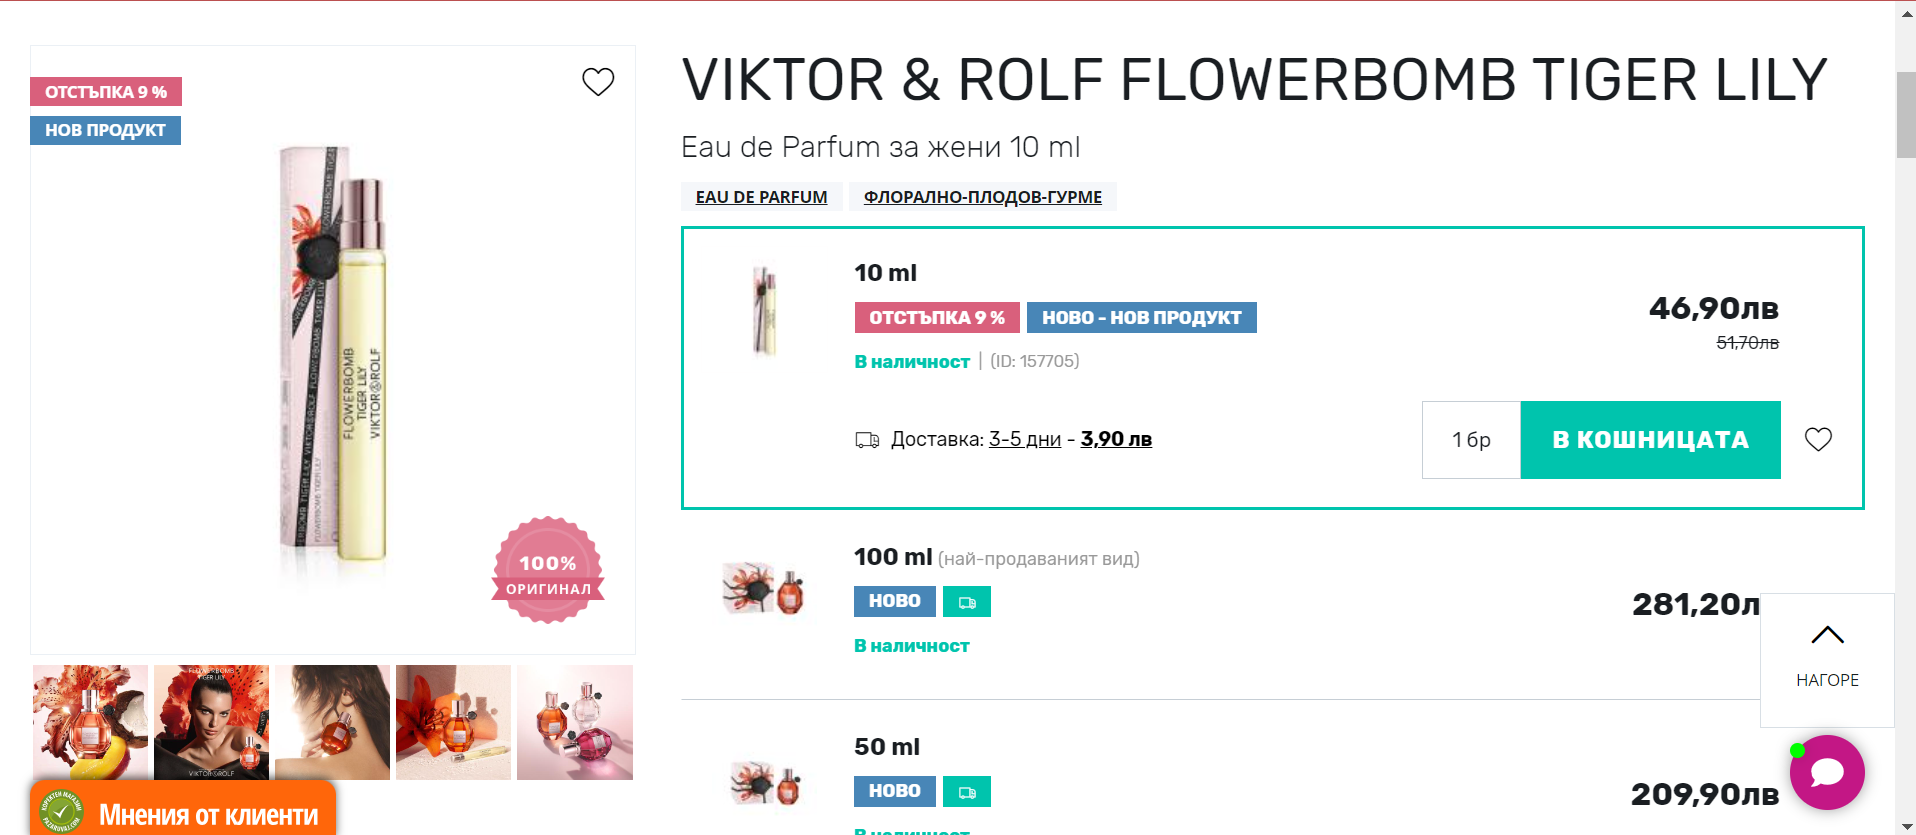This screenshot has height=835, width=1916.
Task: Open the quantity selector showing 1 бр
Action: pyautogui.click(x=1471, y=440)
